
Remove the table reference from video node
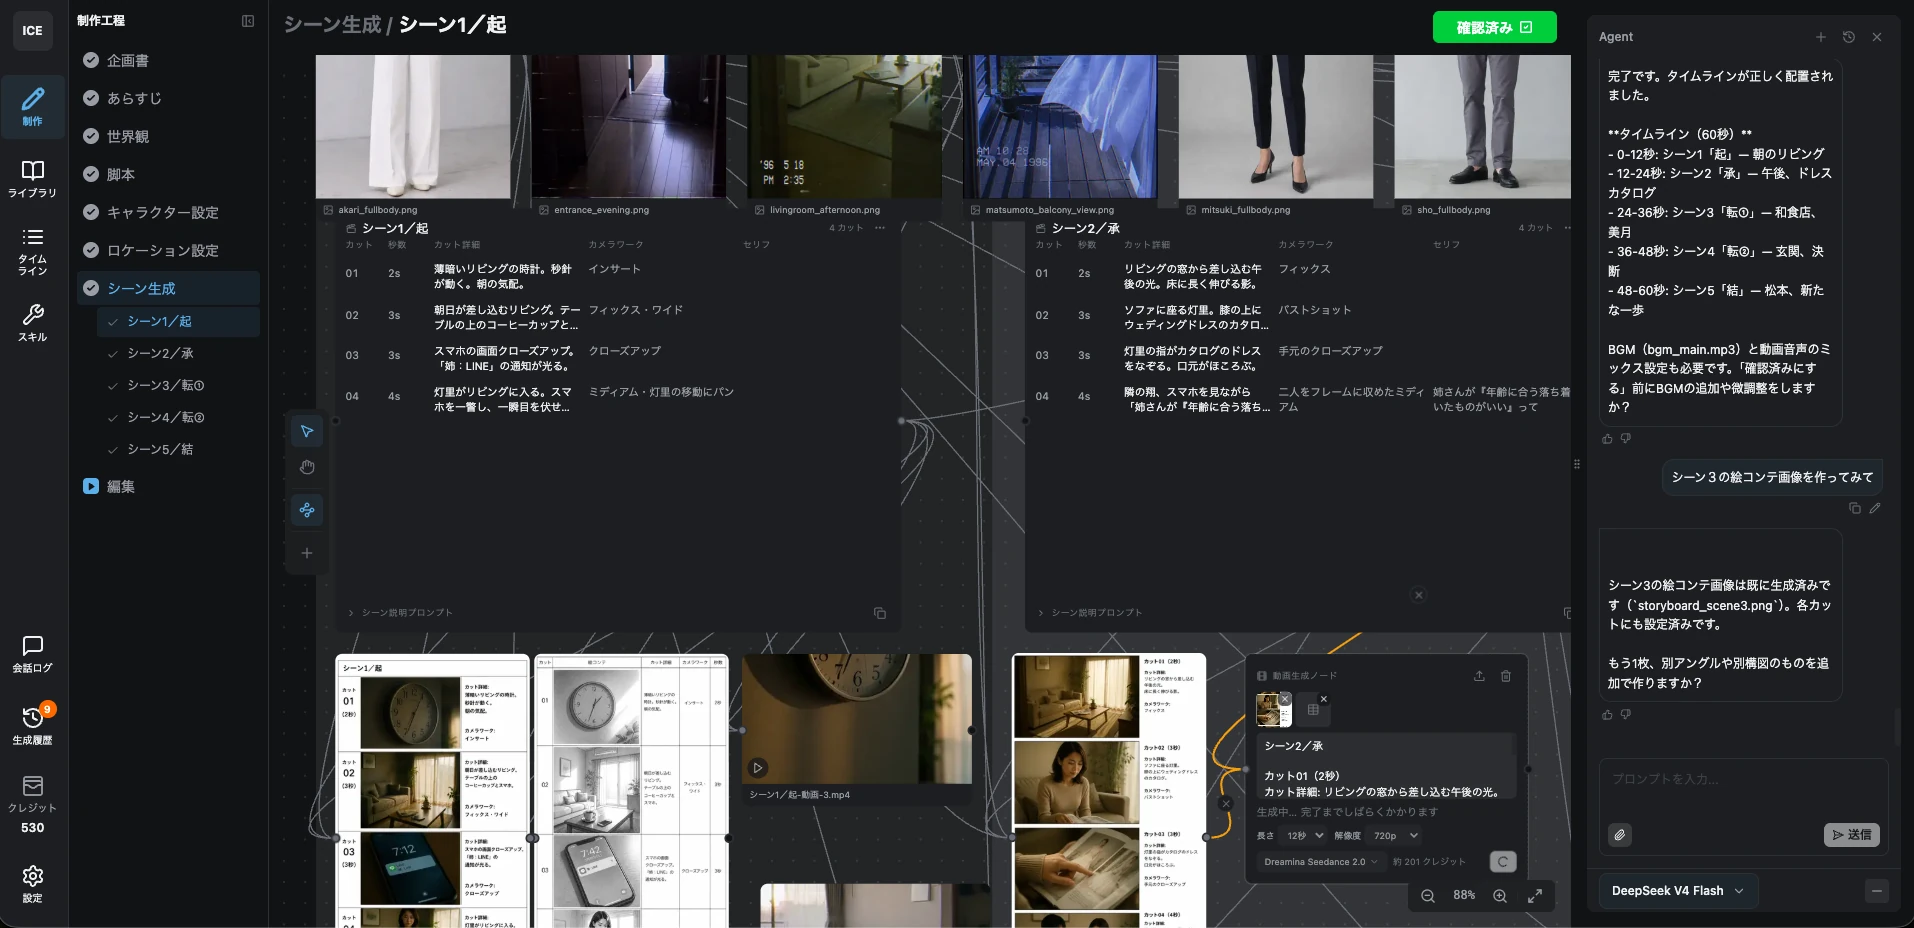(x=1324, y=699)
